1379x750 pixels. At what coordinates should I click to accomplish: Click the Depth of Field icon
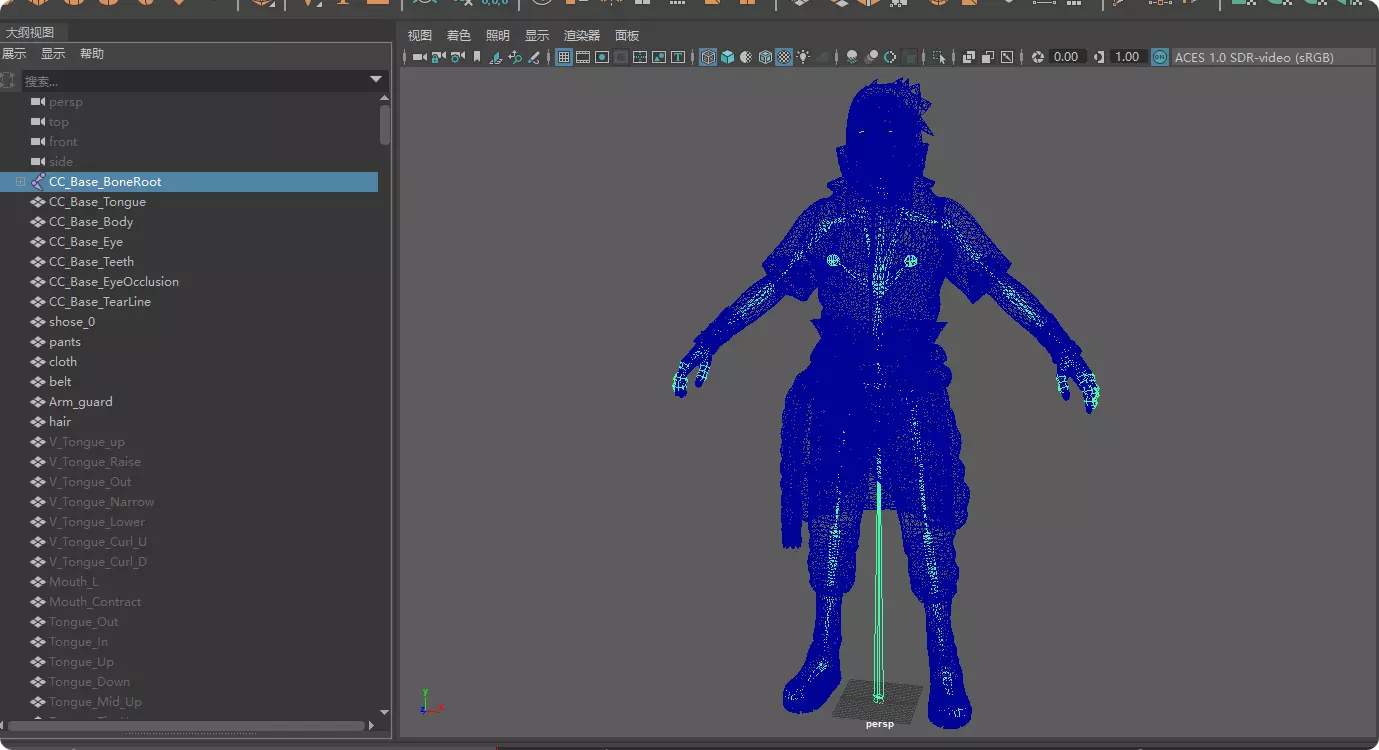click(910, 57)
